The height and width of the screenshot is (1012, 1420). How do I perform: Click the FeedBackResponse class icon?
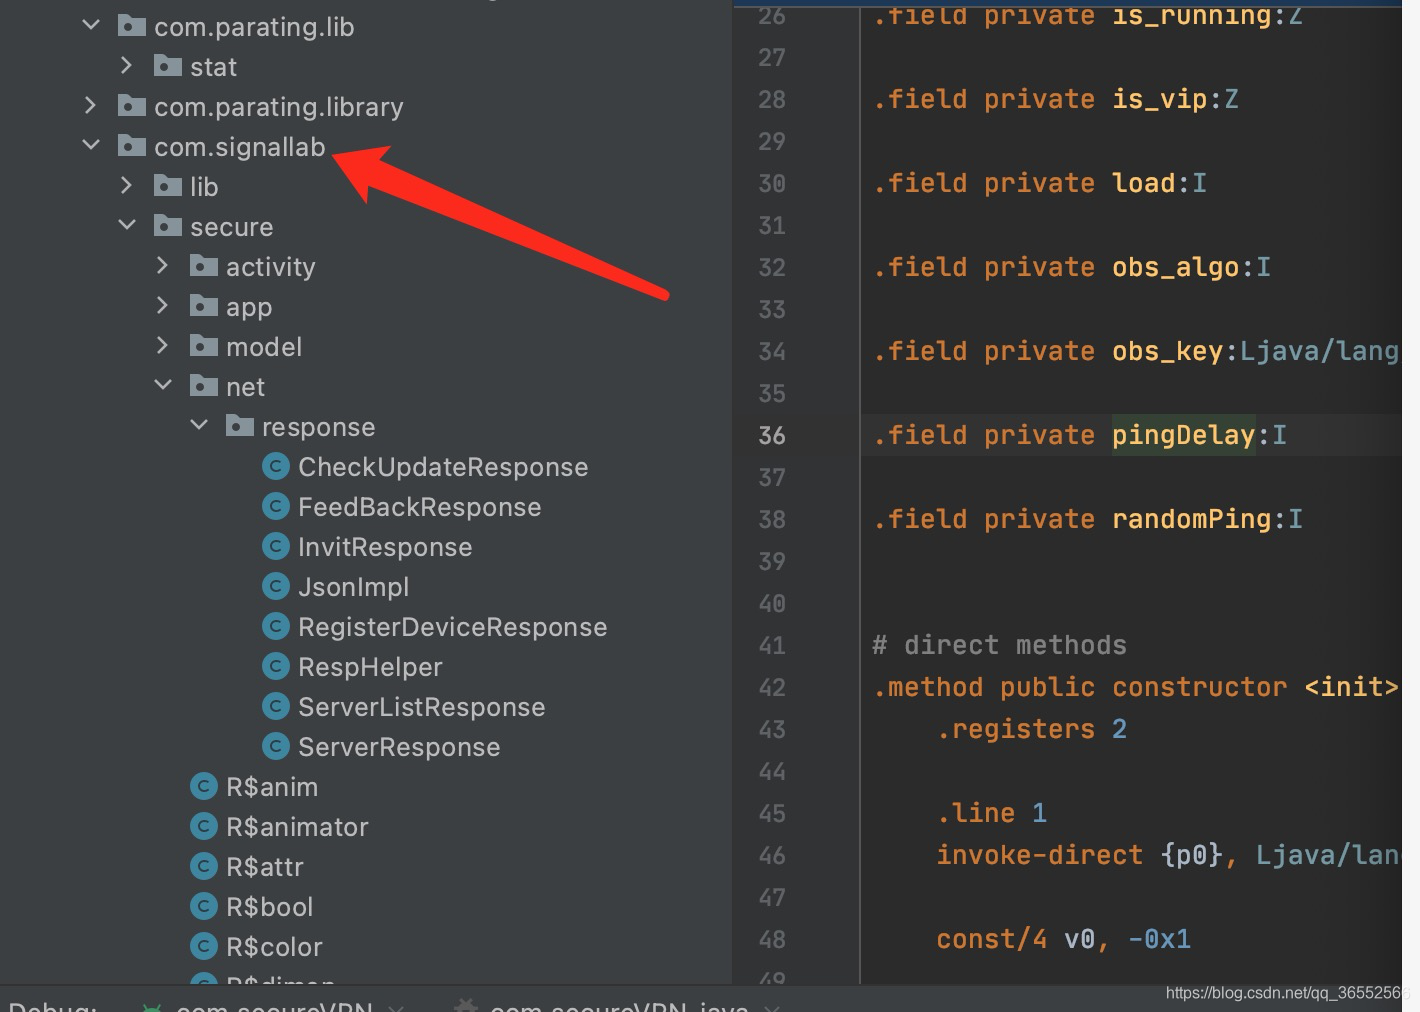pyautogui.click(x=276, y=506)
